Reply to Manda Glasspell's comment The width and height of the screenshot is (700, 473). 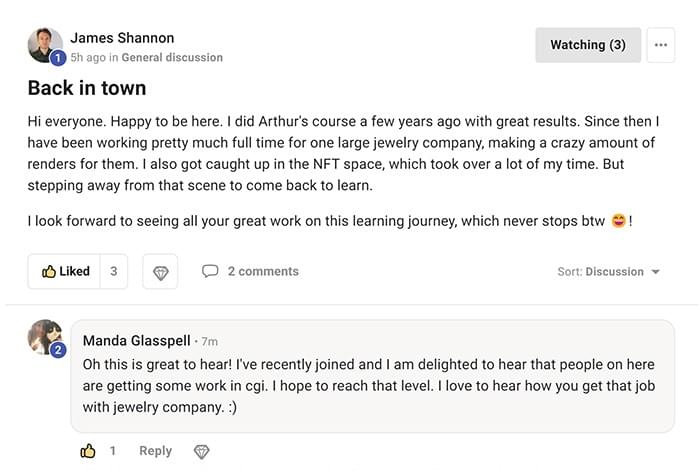tap(155, 451)
